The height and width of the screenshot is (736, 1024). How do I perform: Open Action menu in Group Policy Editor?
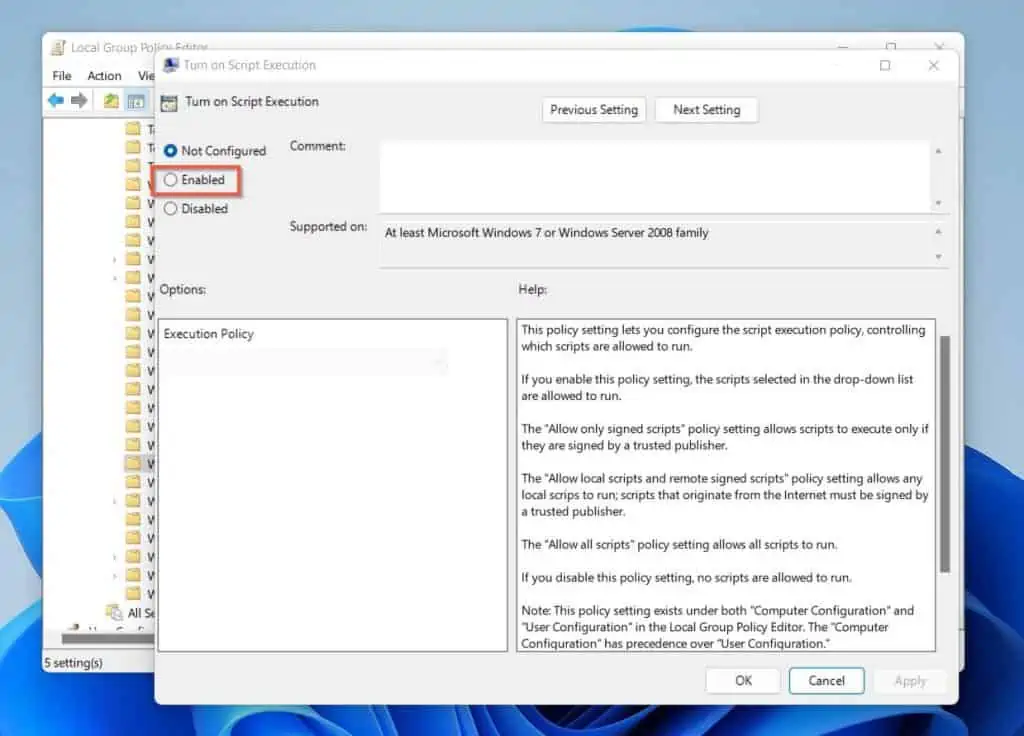(x=104, y=76)
